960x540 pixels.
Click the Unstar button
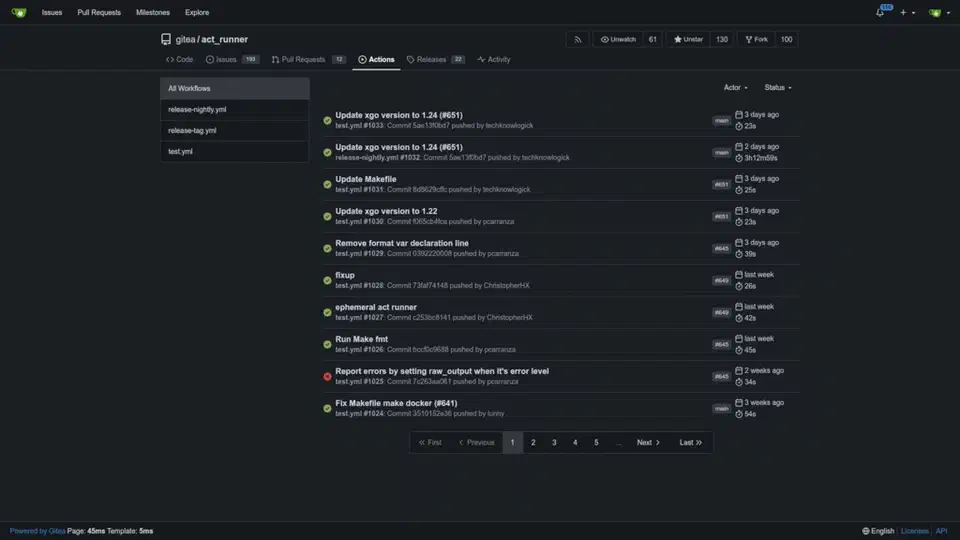click(x=688, y=39)
